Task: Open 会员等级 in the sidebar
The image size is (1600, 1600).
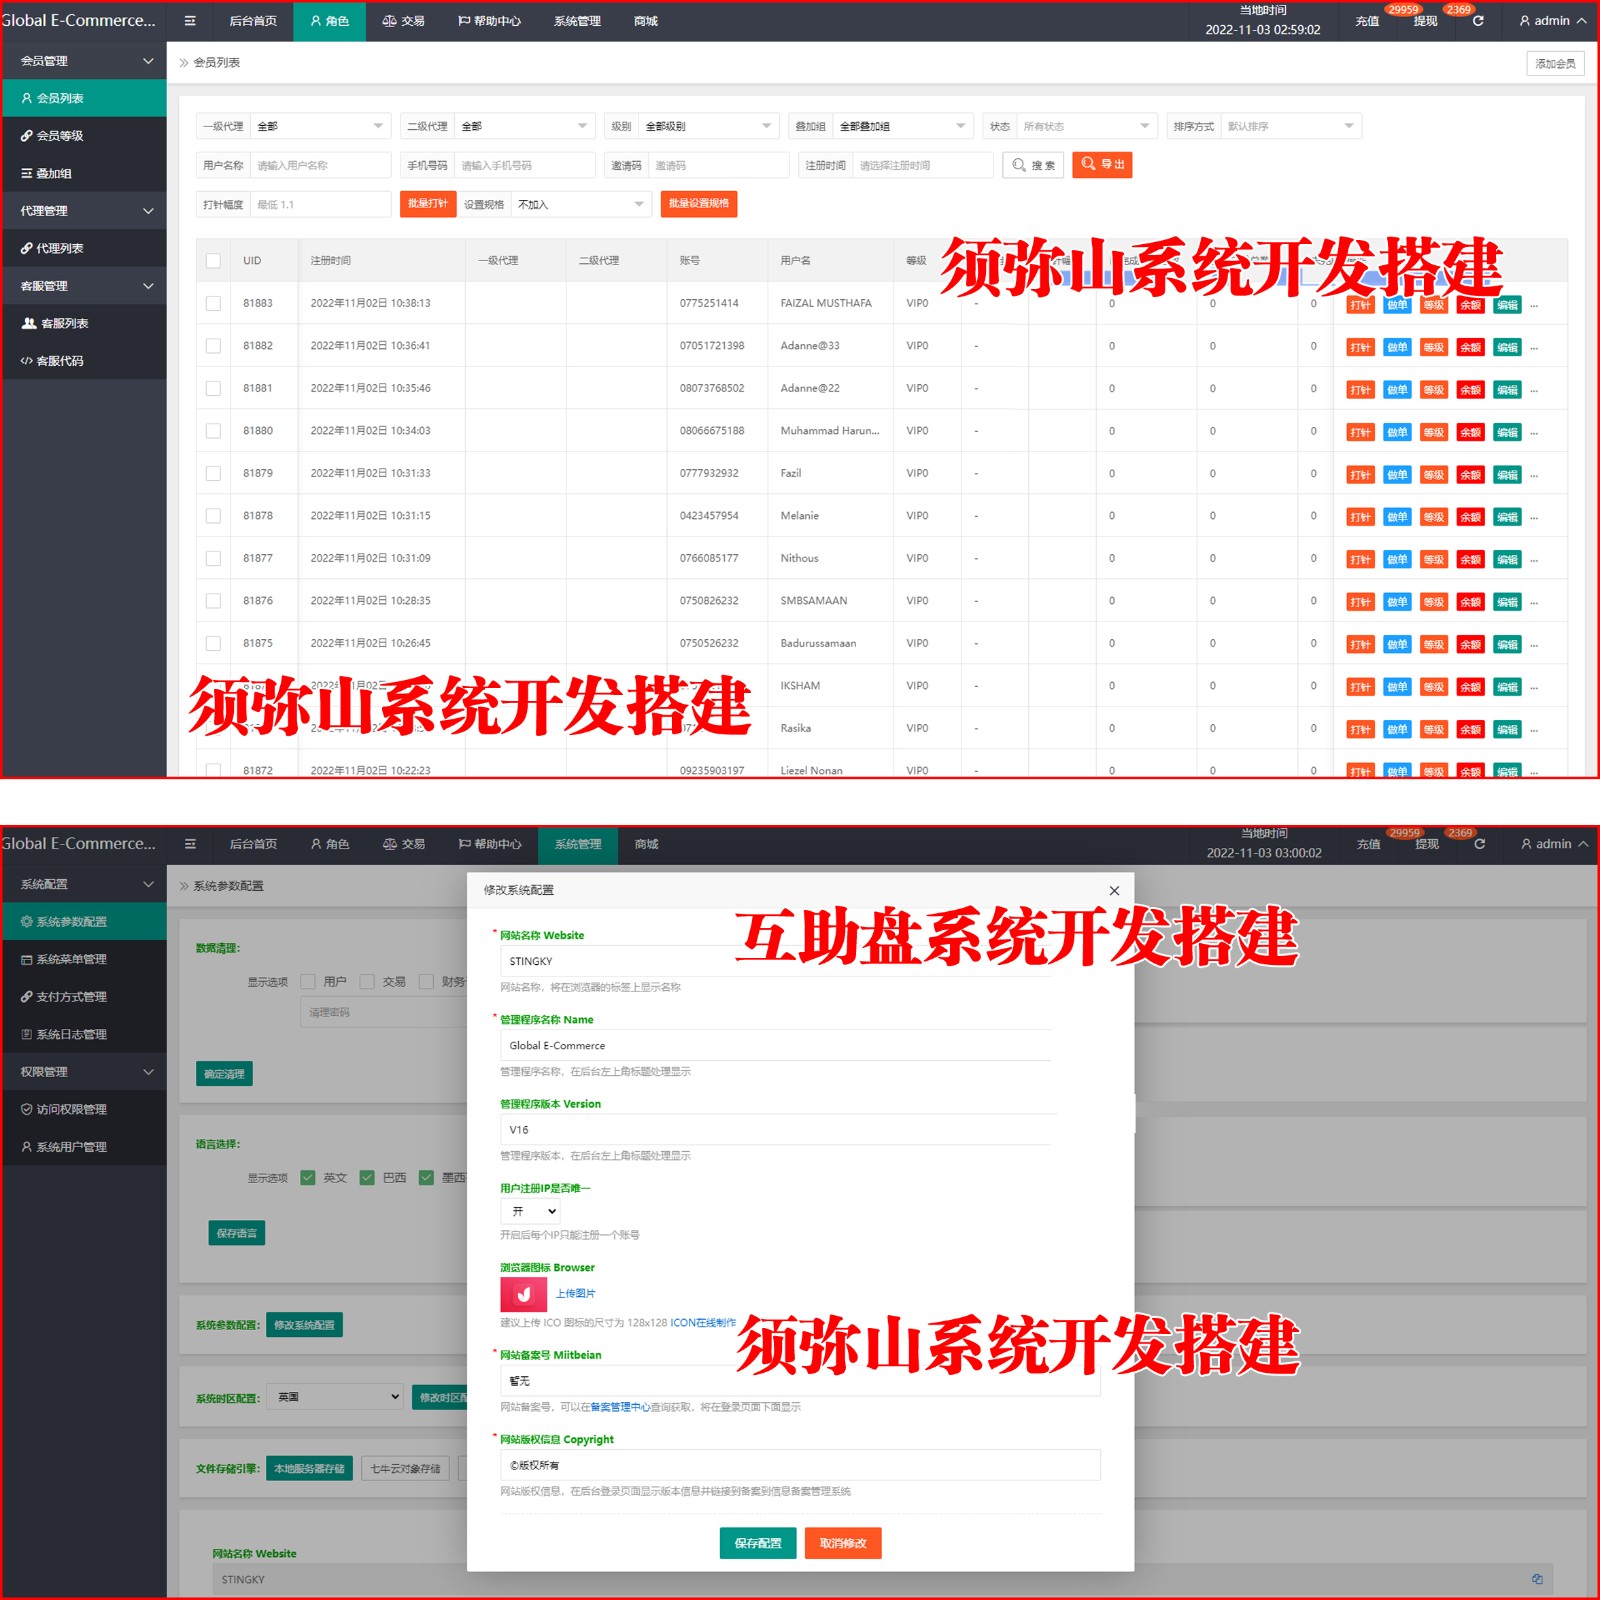Action: [x=60, y=136]
